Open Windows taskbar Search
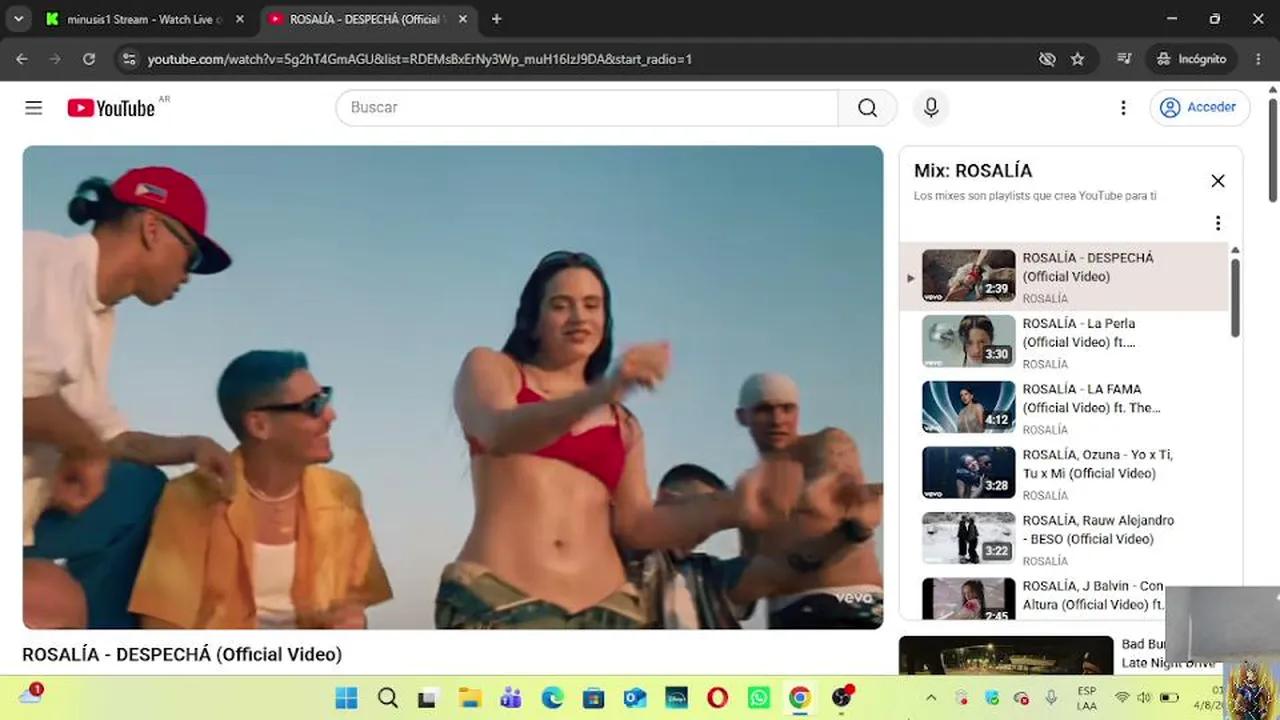This screenshot has width=1280, height=720. [x=388, y=698]
